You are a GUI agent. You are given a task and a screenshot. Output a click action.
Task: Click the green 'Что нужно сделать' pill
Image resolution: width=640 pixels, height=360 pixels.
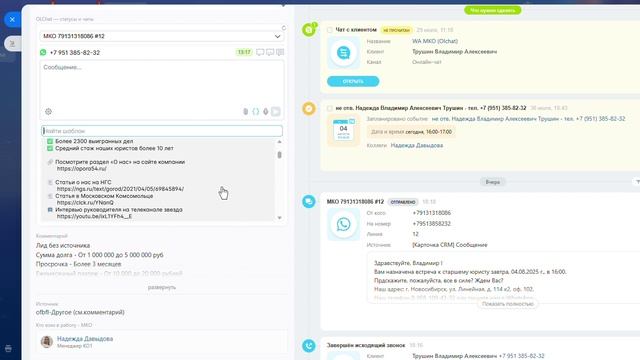[492, 10]
